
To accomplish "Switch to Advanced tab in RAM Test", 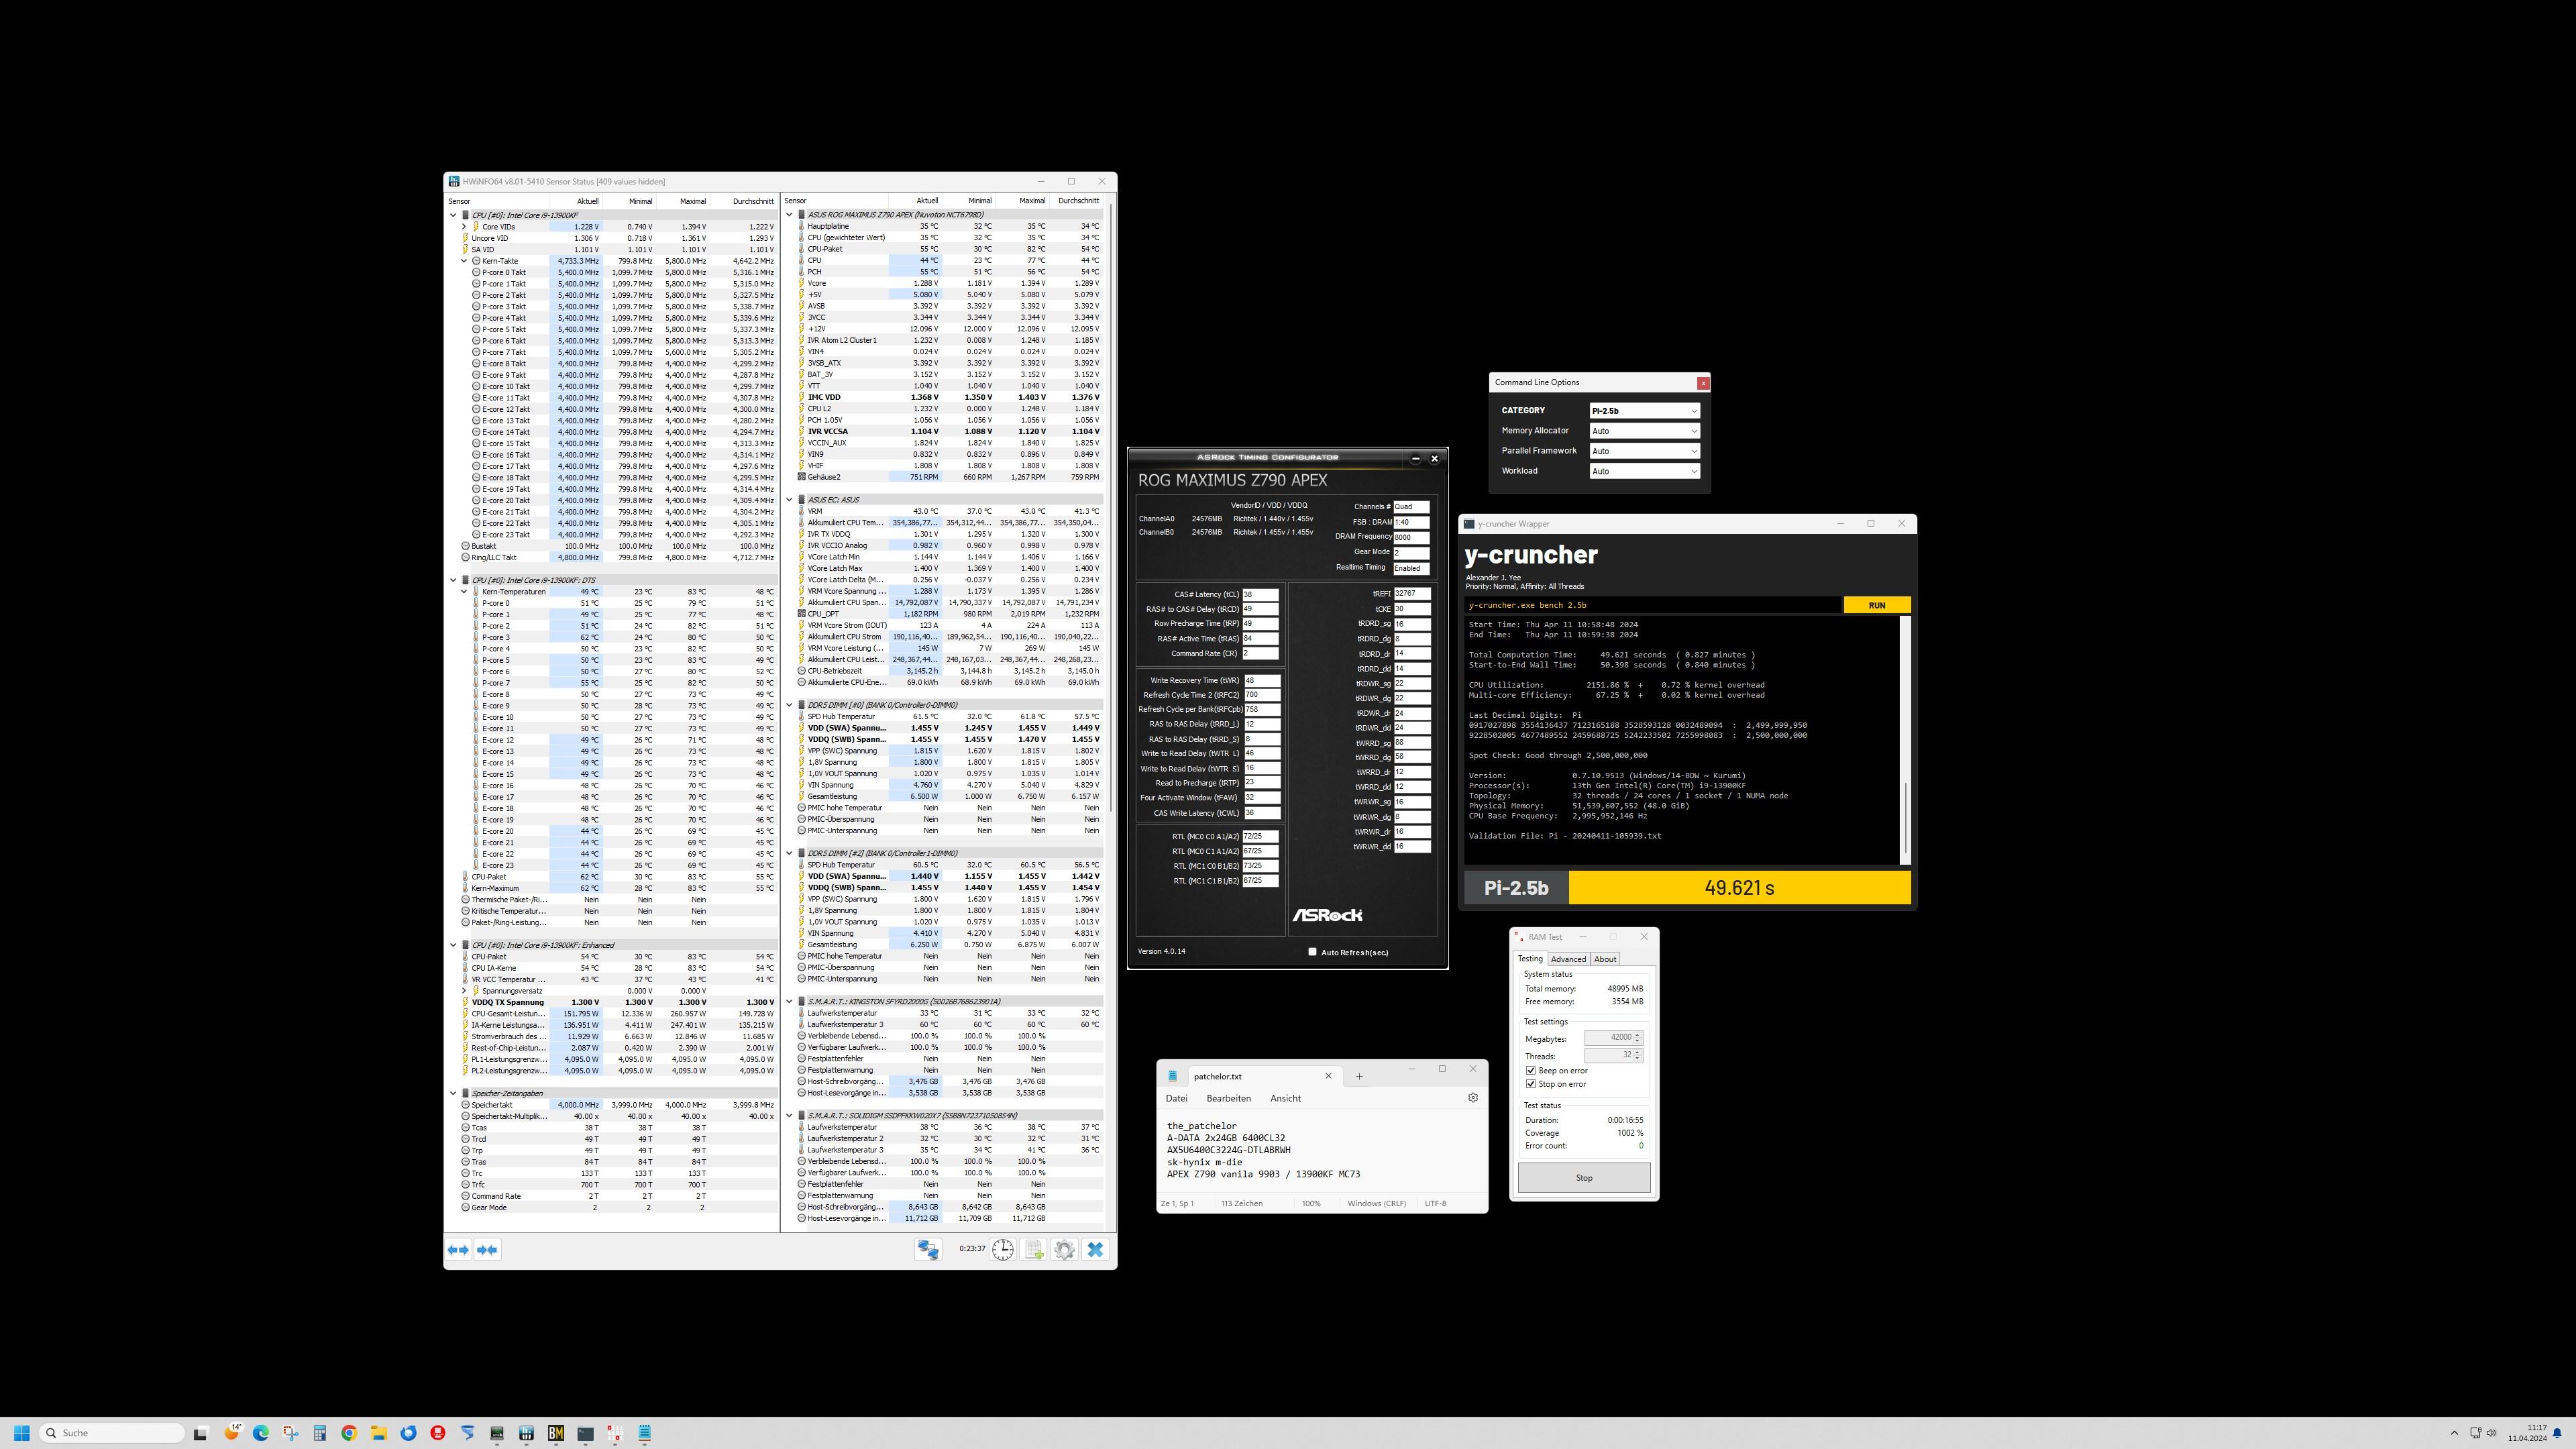I will coord(1568,959).
